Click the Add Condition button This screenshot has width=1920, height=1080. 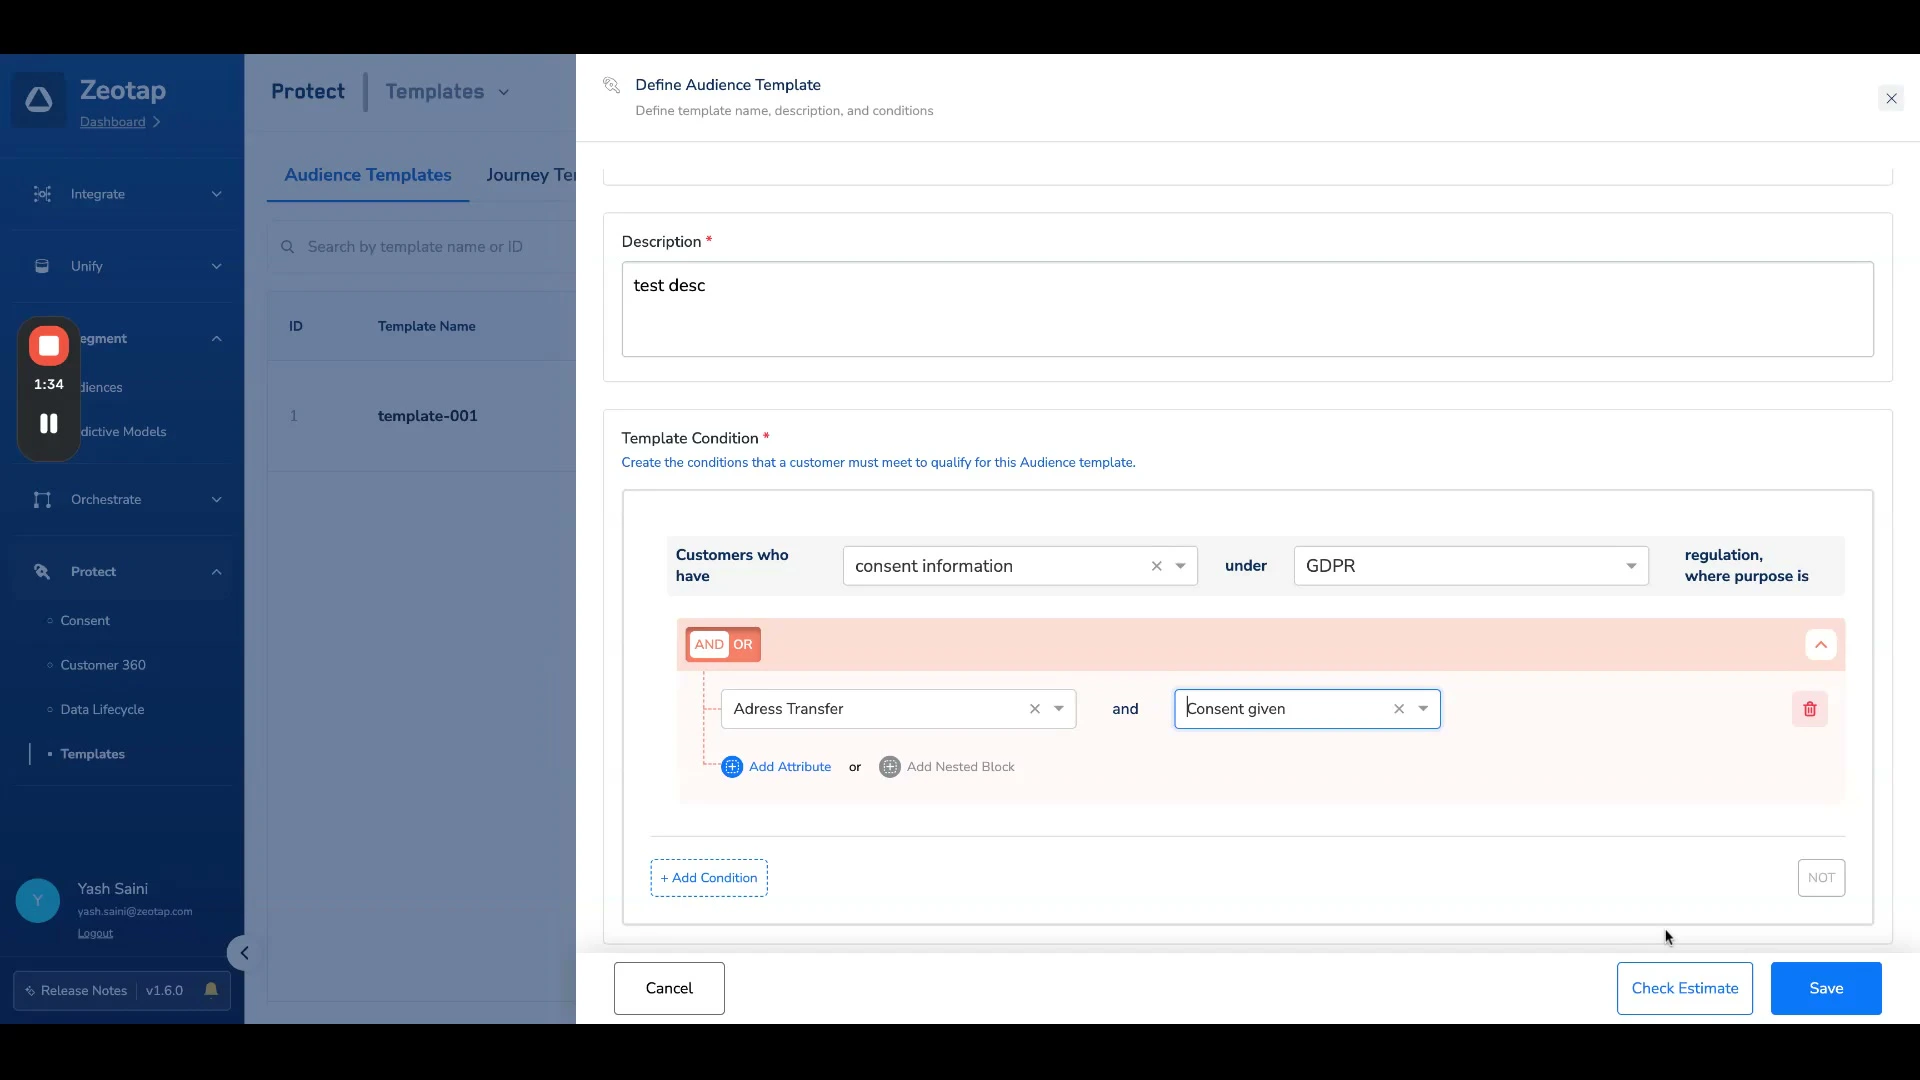(709, 878)
